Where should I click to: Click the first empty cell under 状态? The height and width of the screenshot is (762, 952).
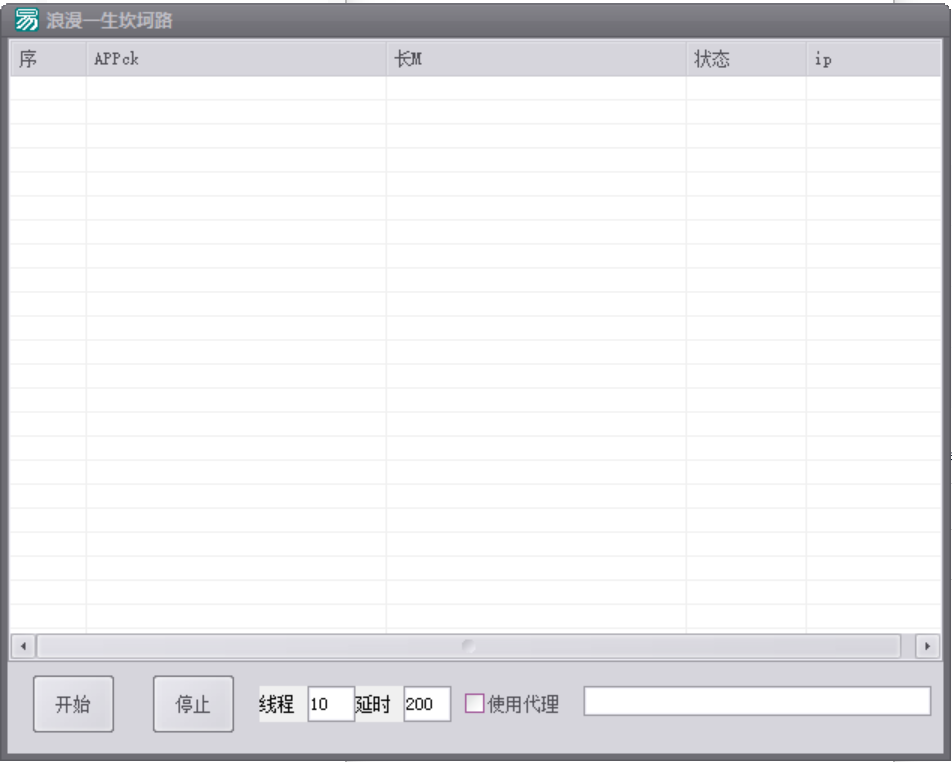(746, 88)
